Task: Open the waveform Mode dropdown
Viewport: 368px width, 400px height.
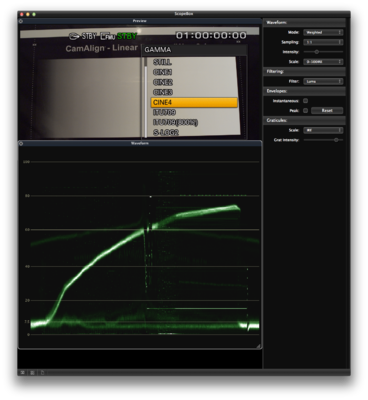Action: click(x=323, y=32)
